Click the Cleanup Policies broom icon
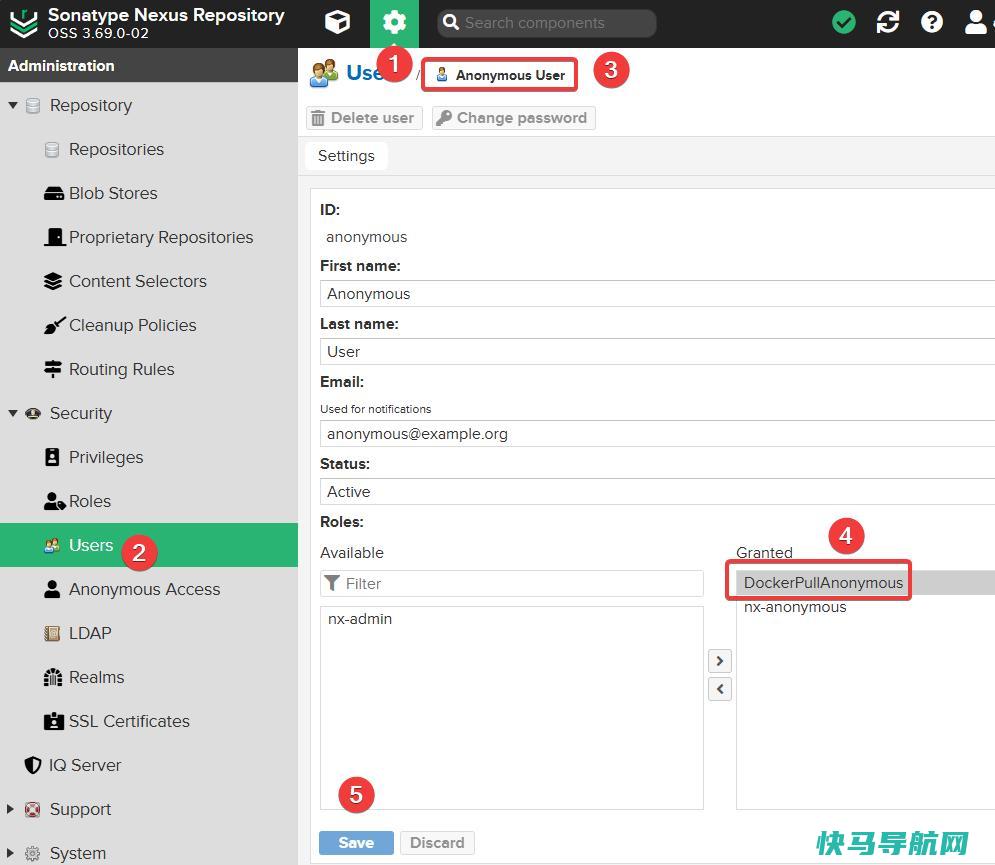 click(x=55, y=325)
